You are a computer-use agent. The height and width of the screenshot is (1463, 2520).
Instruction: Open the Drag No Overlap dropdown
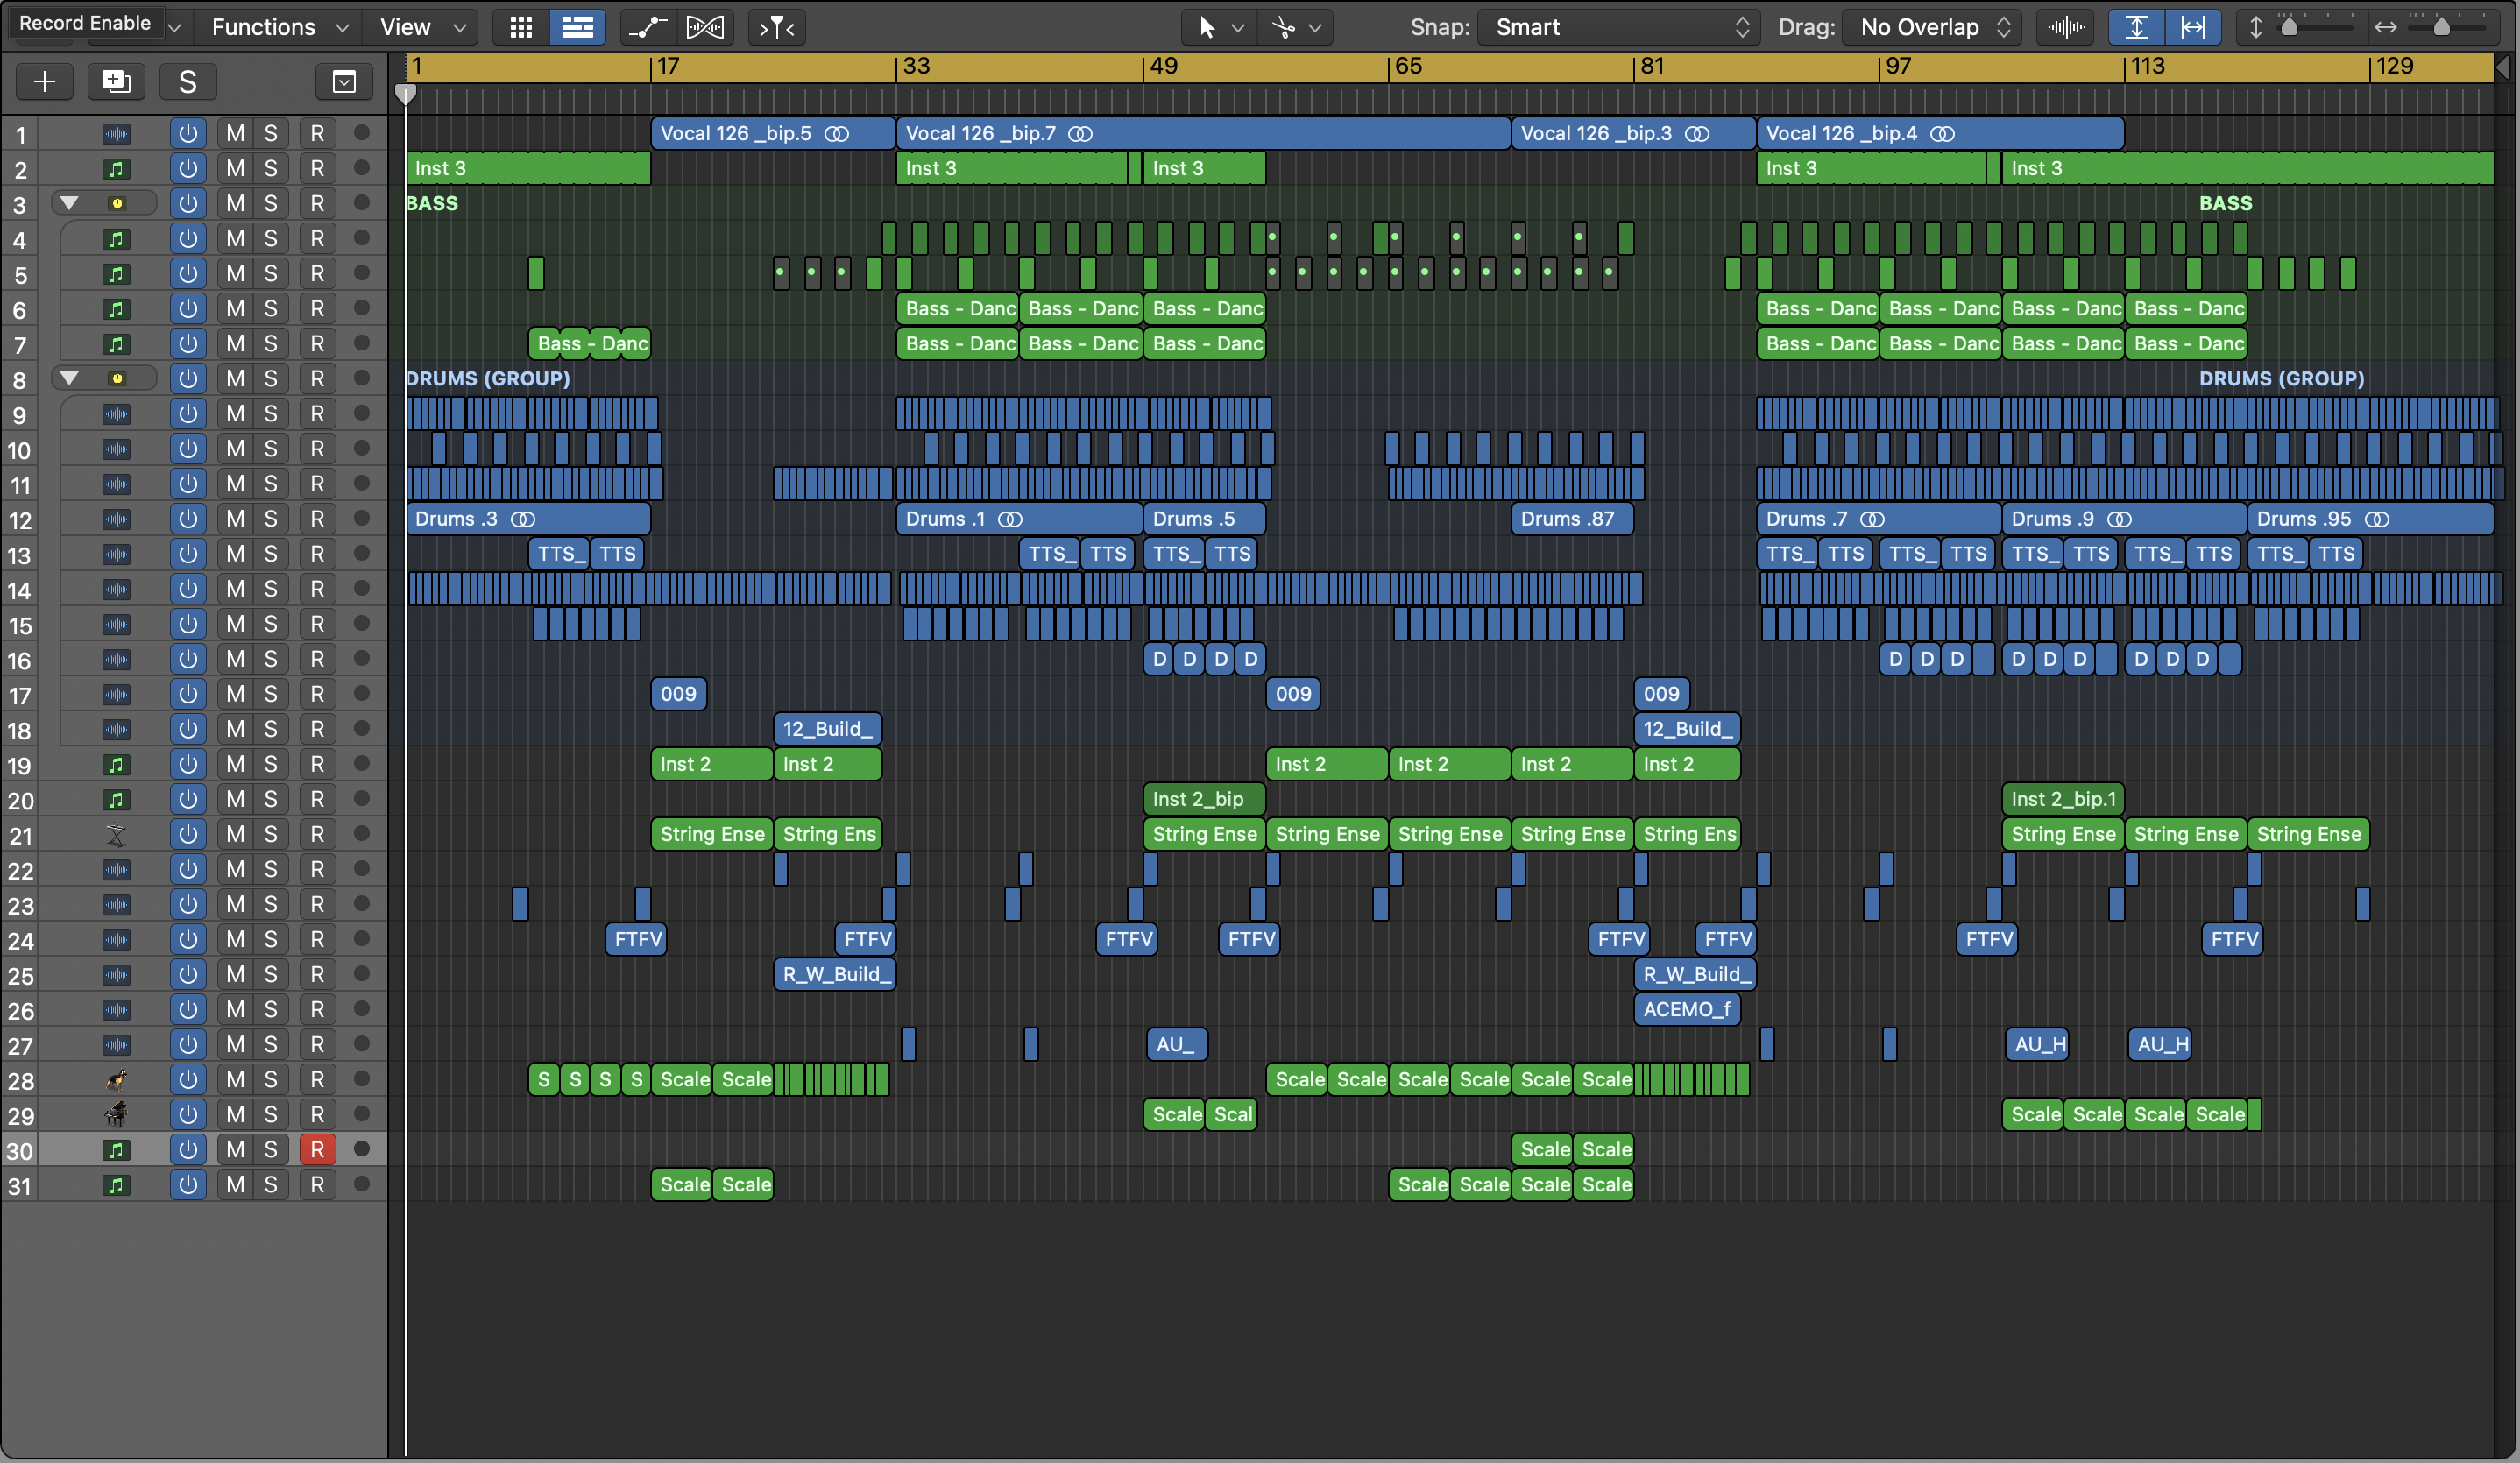click(x=1933, y=27)
